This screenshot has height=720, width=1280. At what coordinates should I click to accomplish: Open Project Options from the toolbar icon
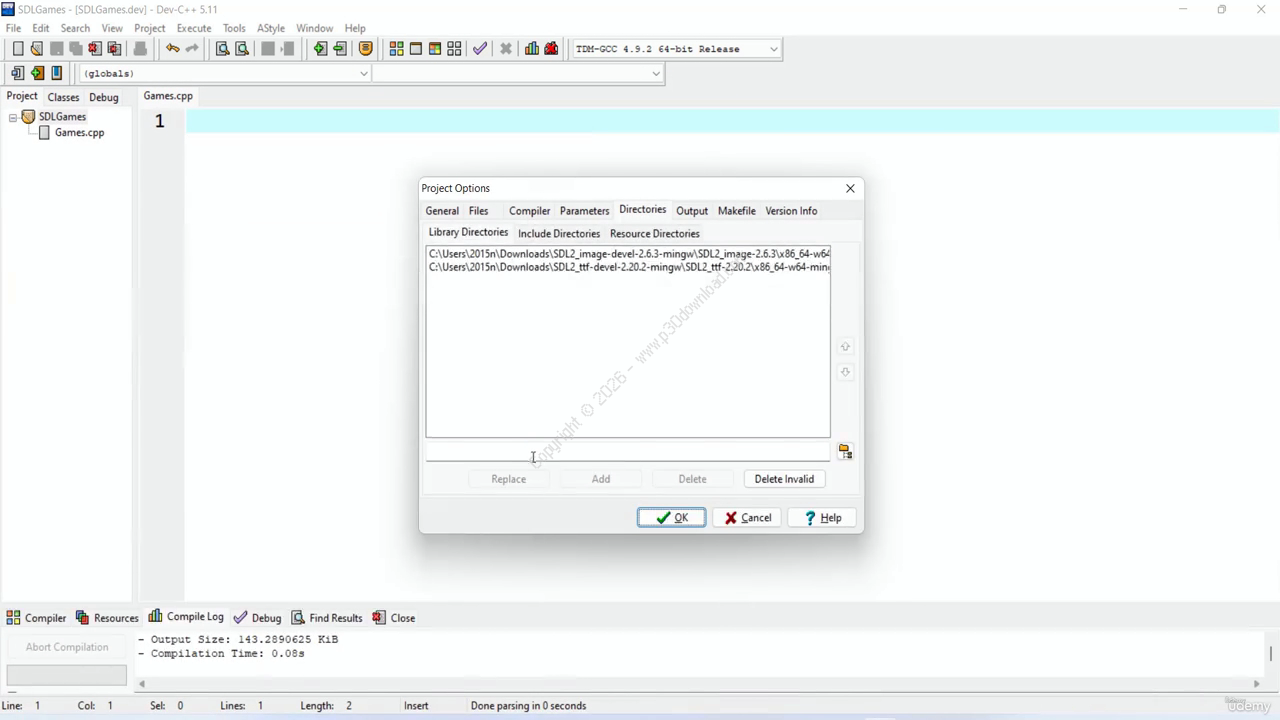[x=366, y=48]
